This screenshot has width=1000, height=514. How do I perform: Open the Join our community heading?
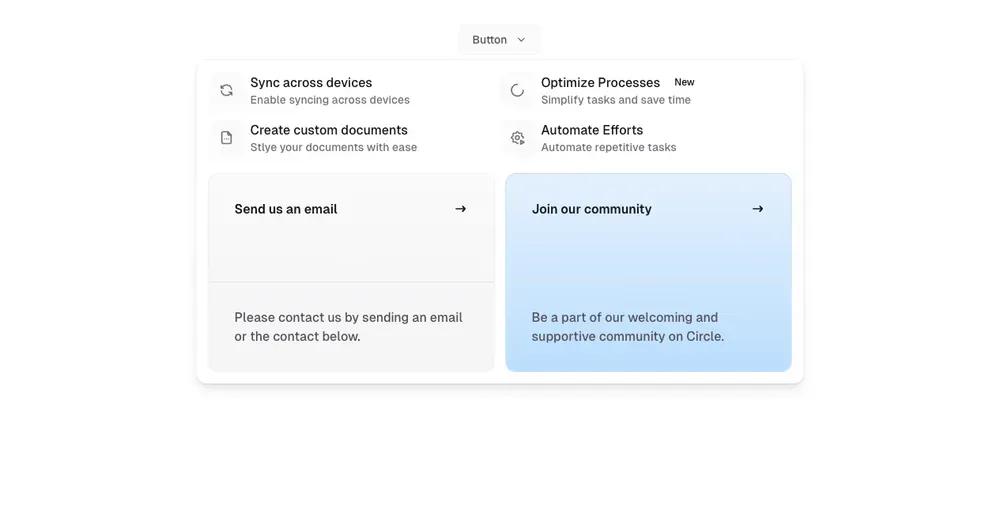(591, 209)
